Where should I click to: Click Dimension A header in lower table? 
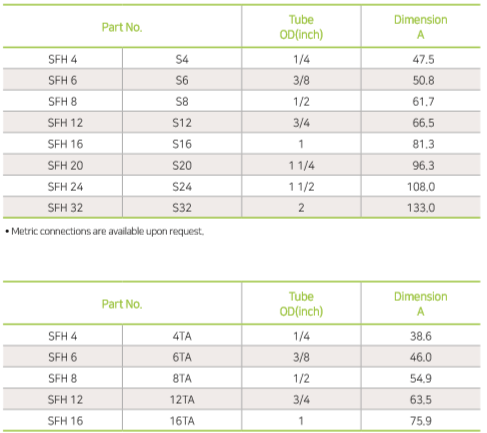[421, 304]
